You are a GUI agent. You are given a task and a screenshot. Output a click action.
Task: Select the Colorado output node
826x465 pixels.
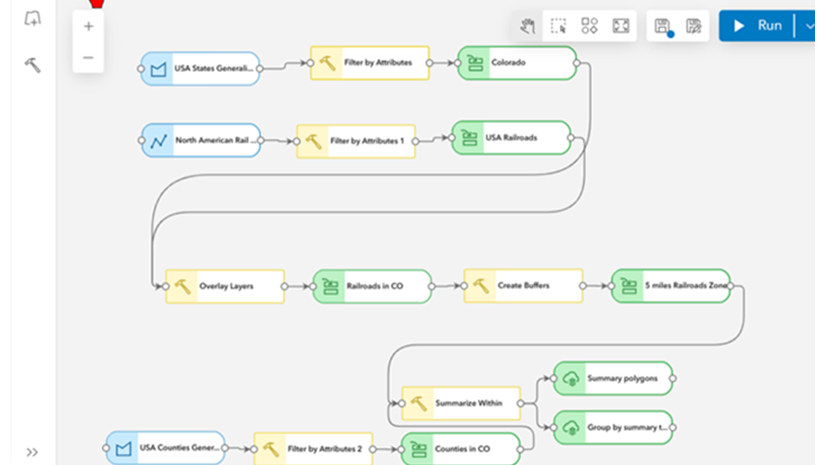(517, 63)
